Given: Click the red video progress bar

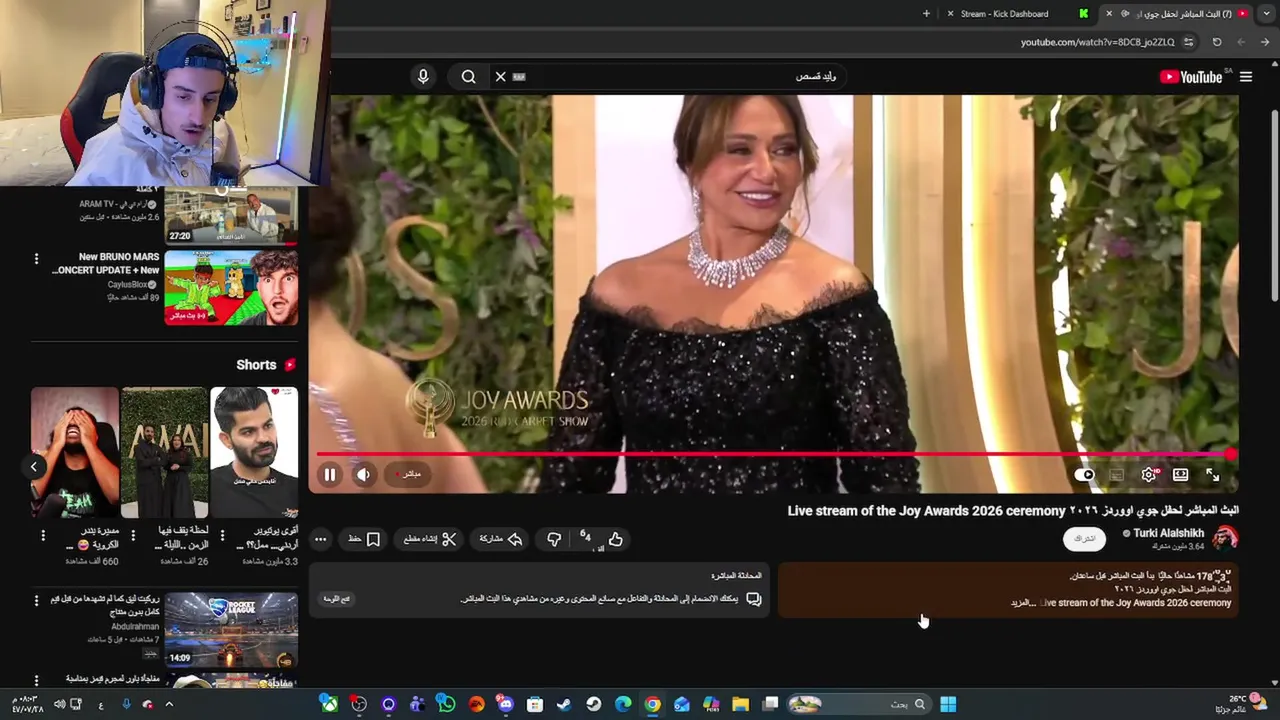Looking at the screenshot, I should (775, 454).
